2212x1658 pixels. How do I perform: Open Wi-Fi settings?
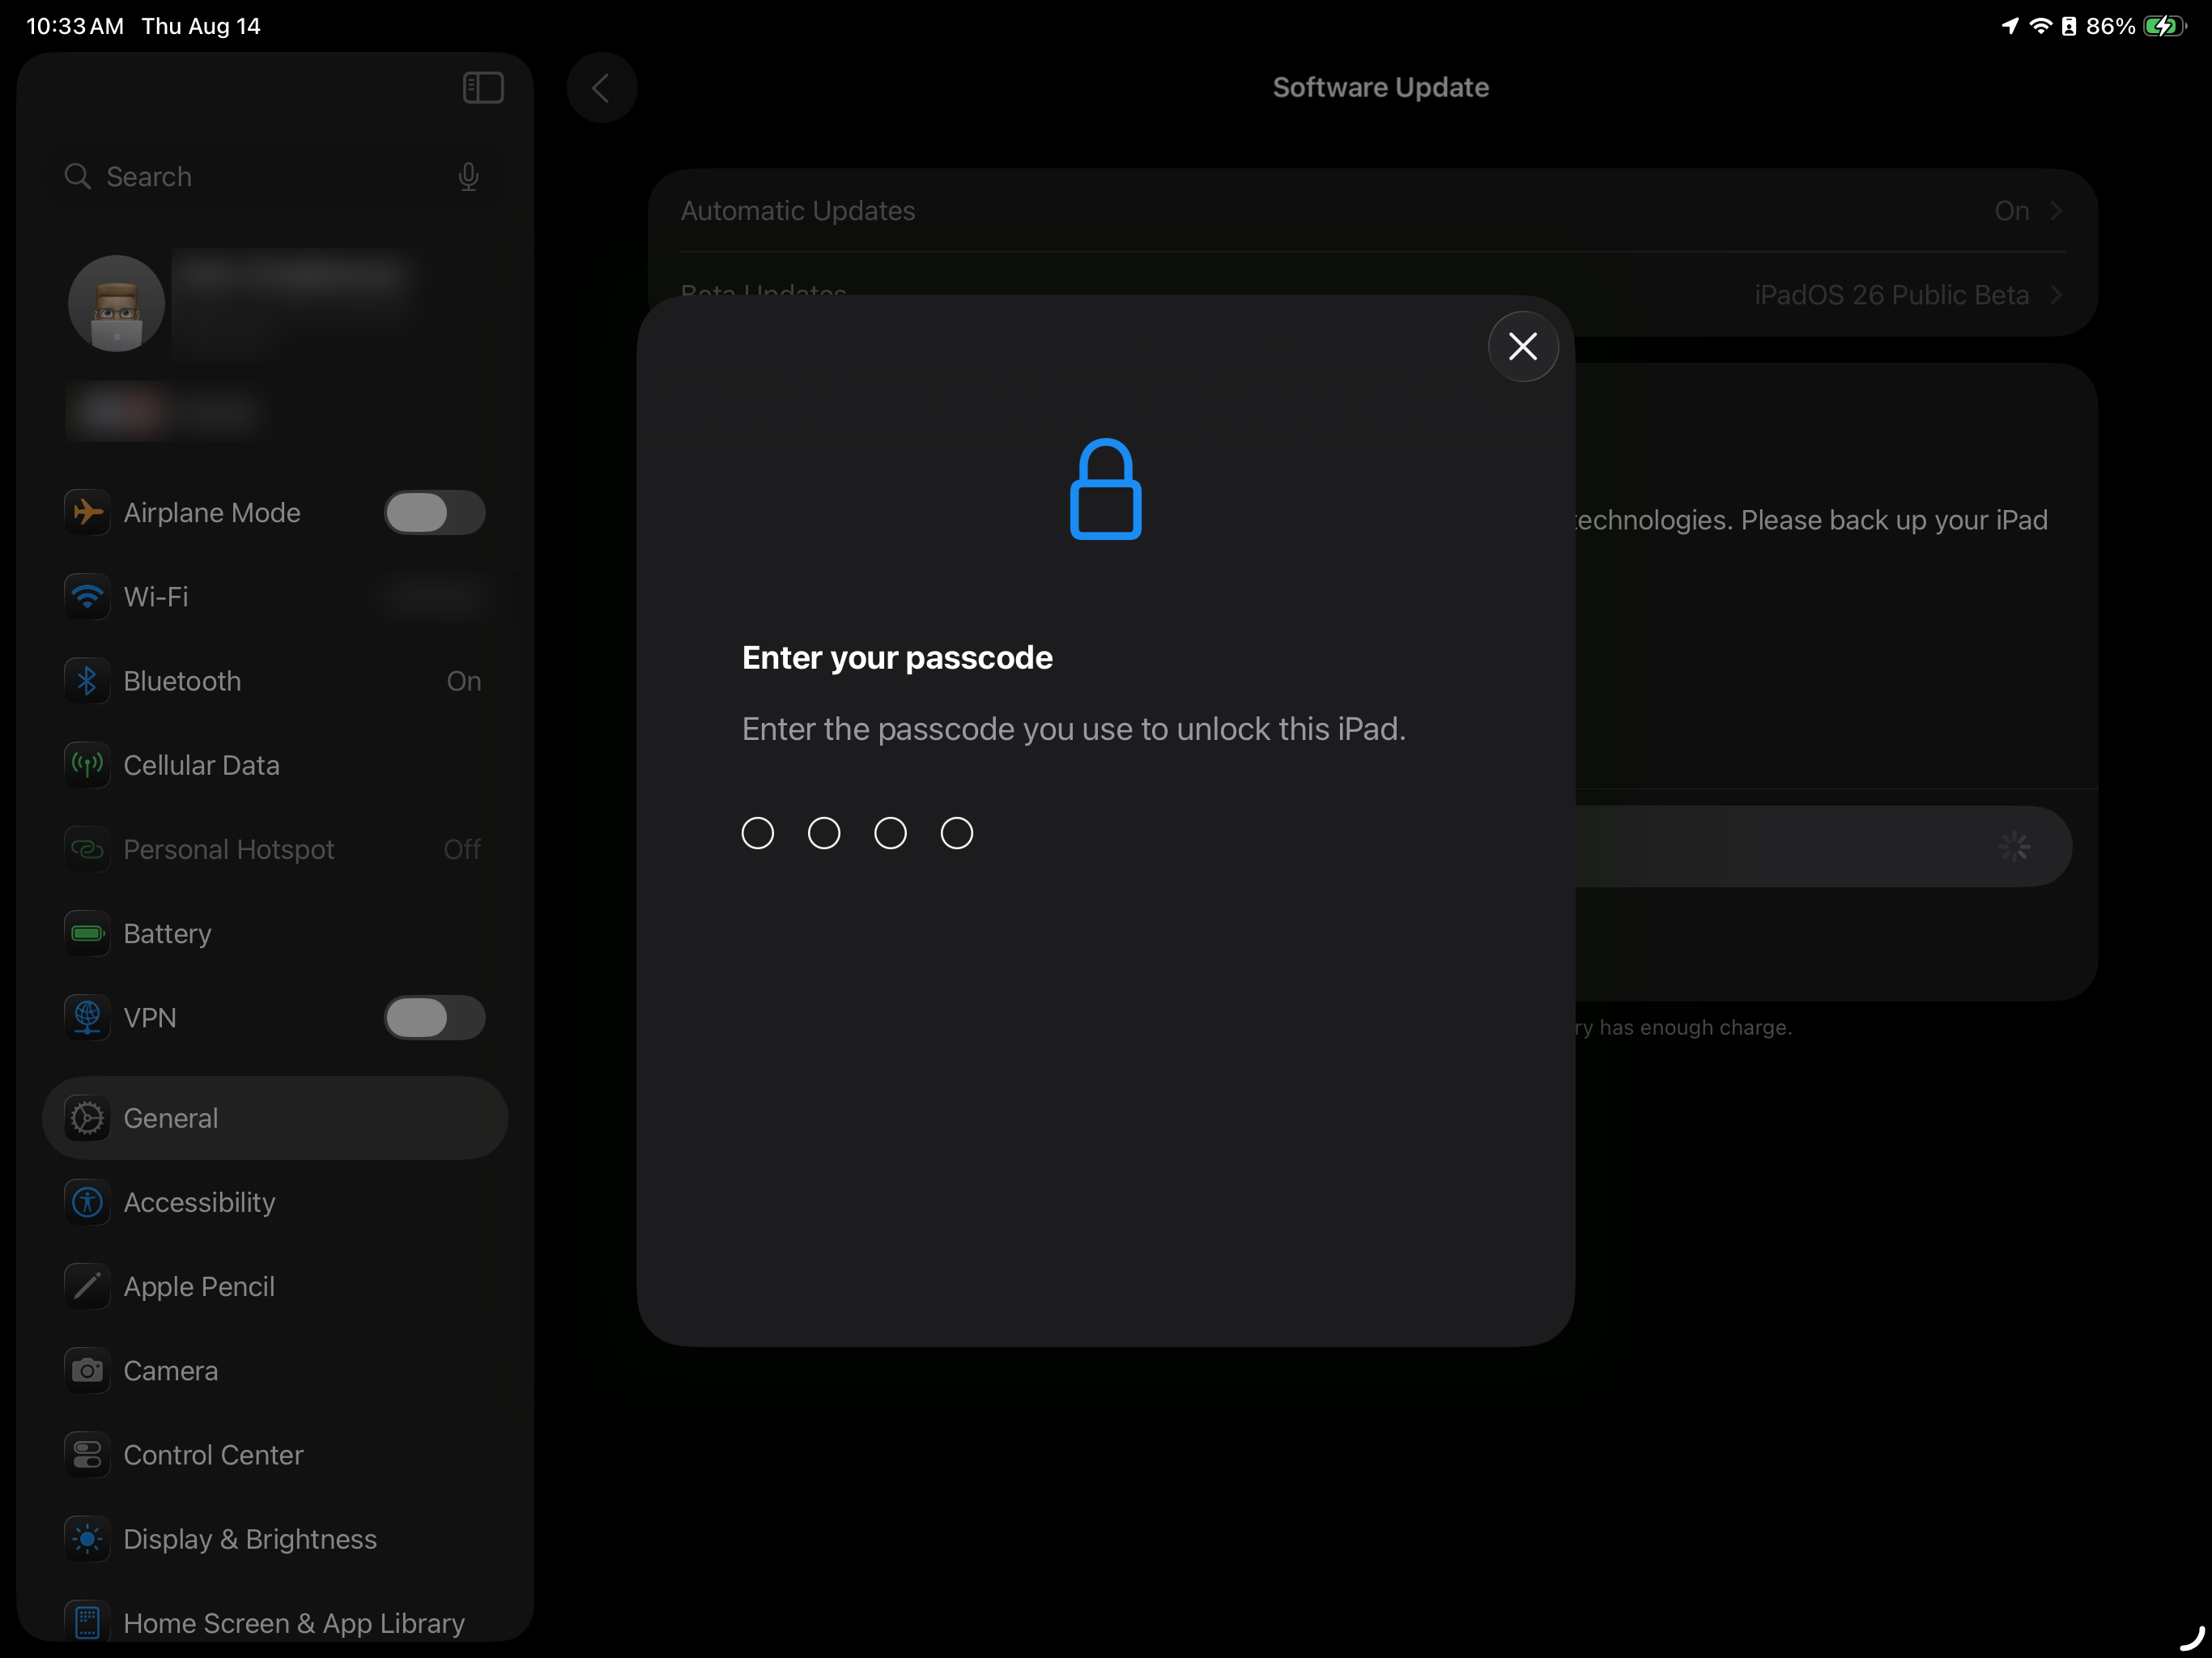tap(156, 597)
